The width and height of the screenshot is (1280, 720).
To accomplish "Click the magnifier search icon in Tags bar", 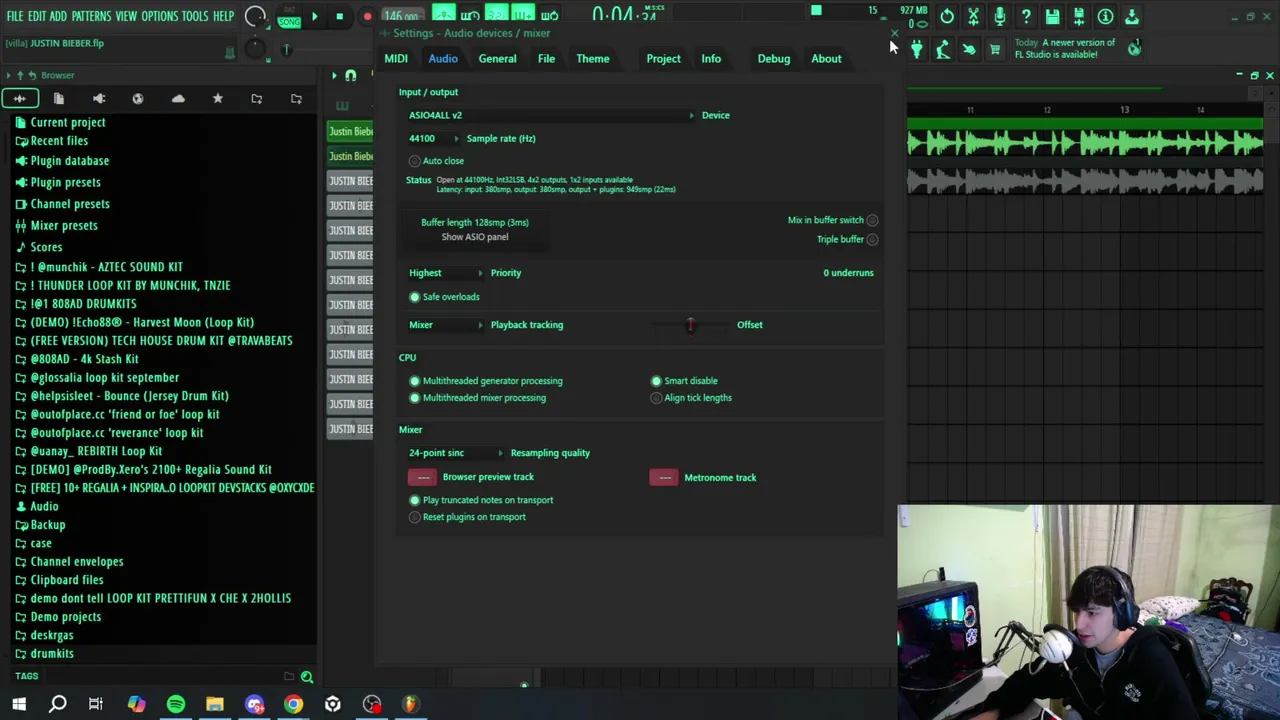I will [x=307, y=677].
